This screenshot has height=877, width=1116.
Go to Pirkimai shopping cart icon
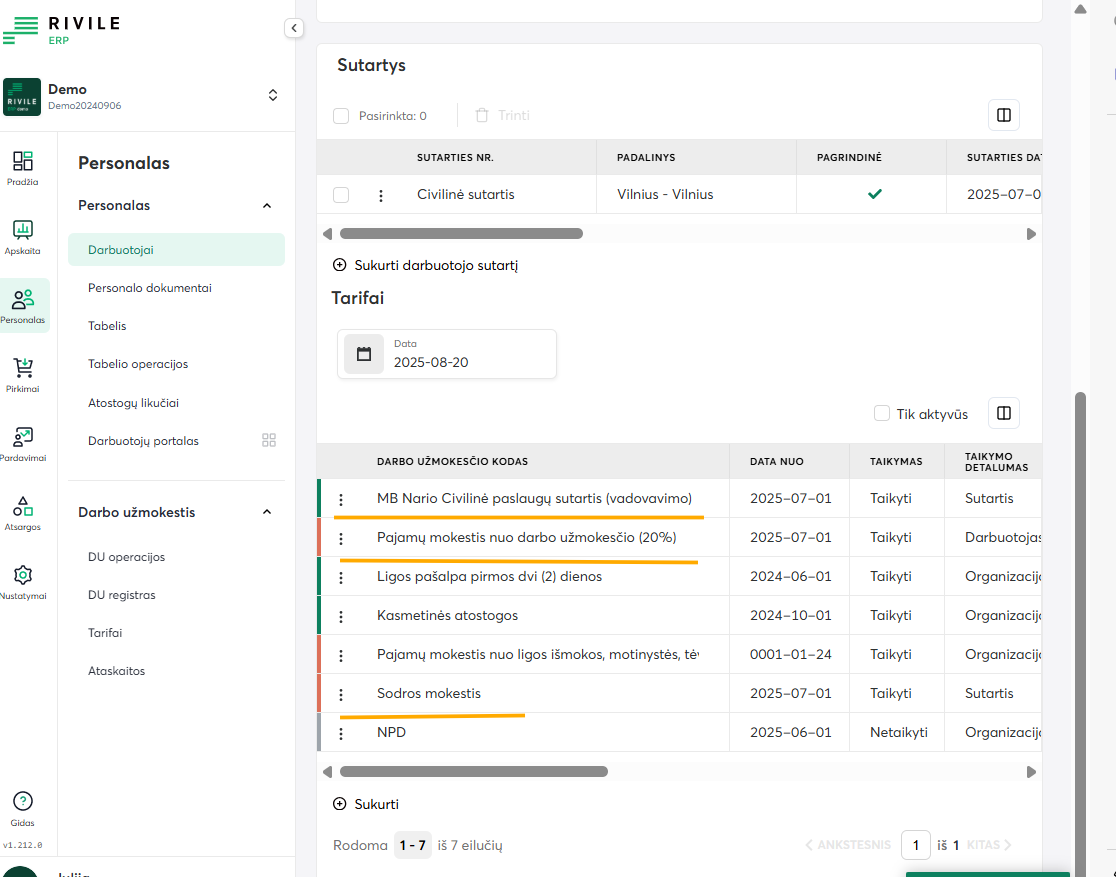point(22,374)
